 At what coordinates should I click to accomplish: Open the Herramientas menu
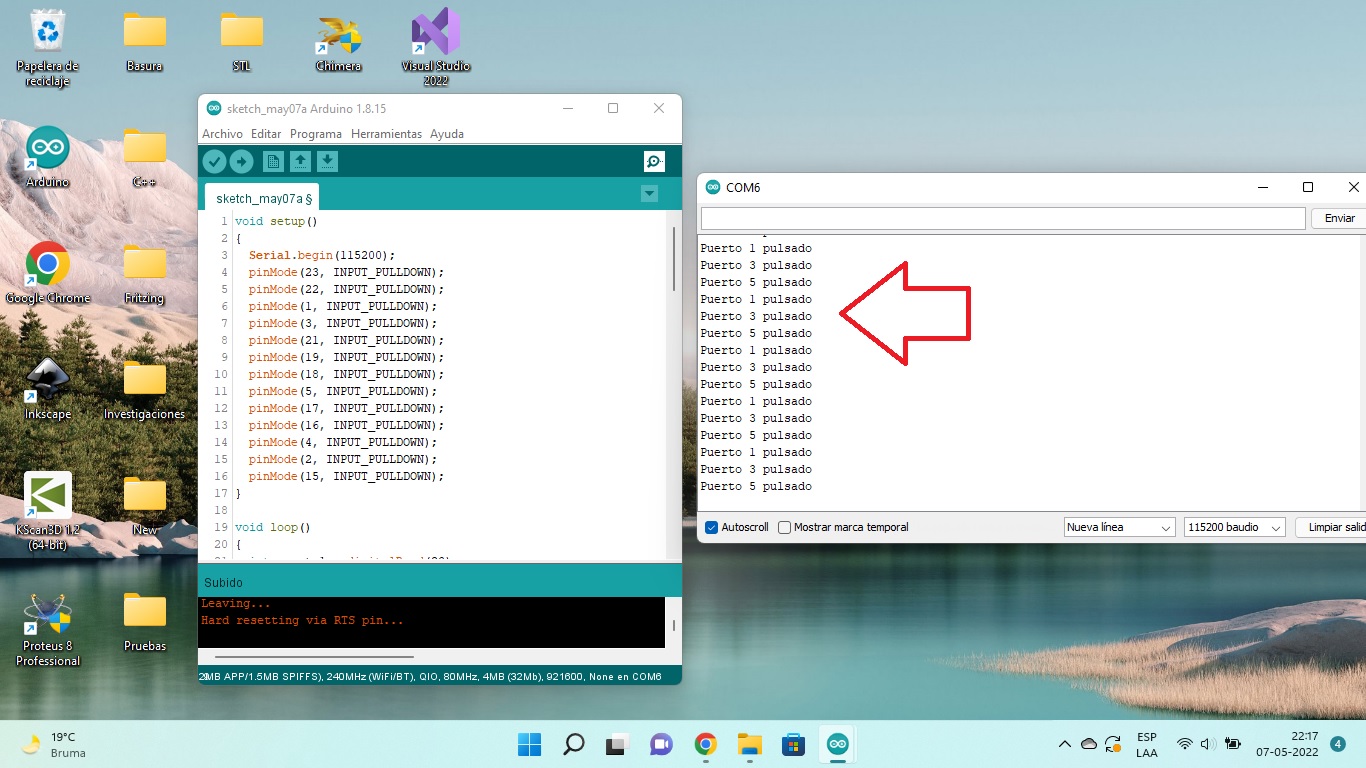tap(387, 134)
